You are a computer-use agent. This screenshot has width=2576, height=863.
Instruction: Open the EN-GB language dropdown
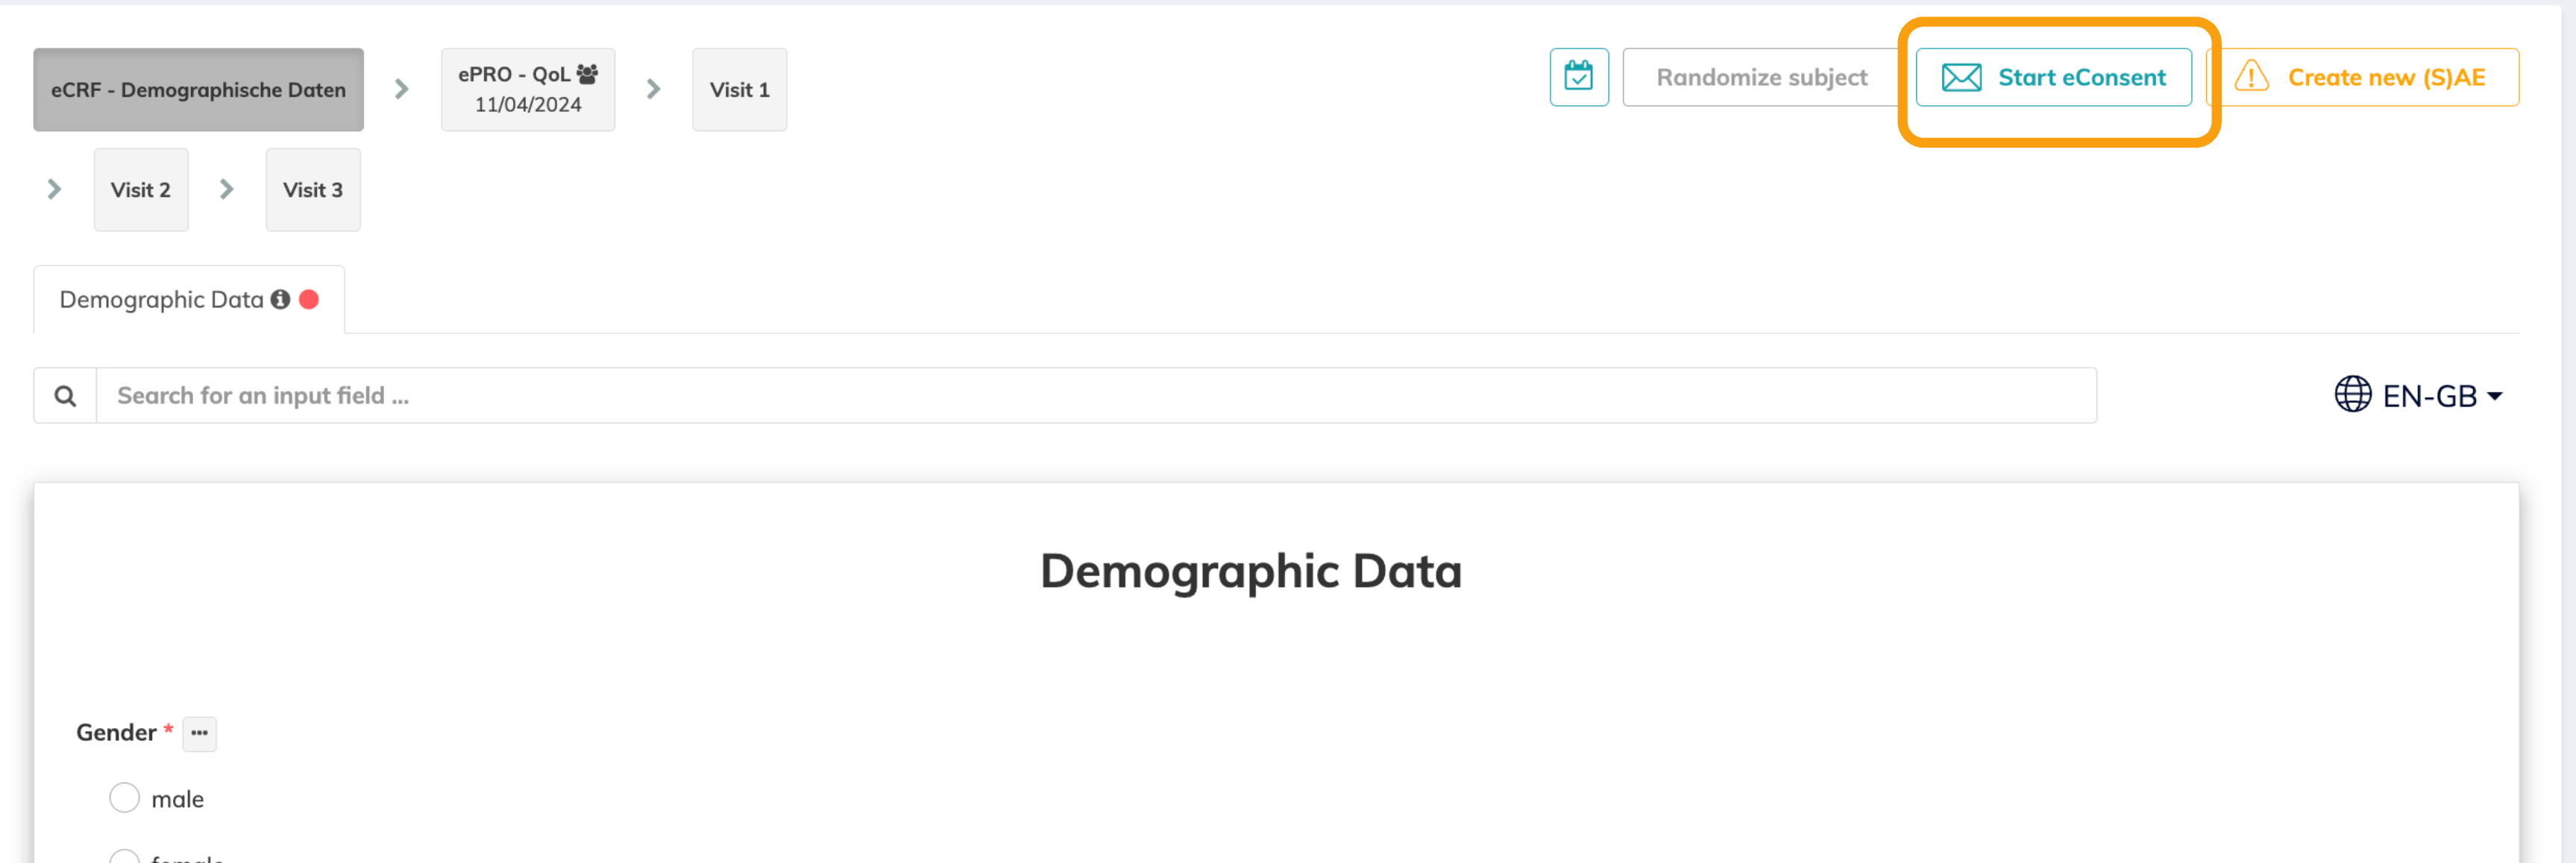[x=2440, y=396]
